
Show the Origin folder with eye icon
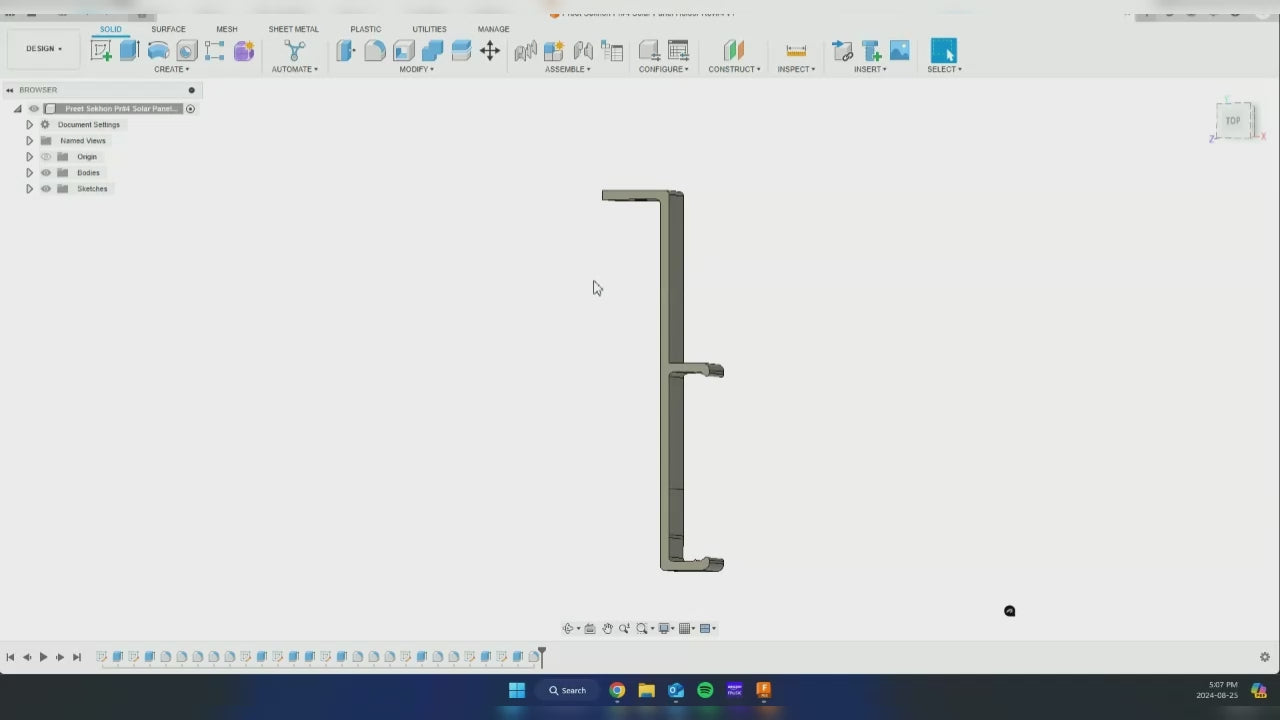click(x=46, y=157)
